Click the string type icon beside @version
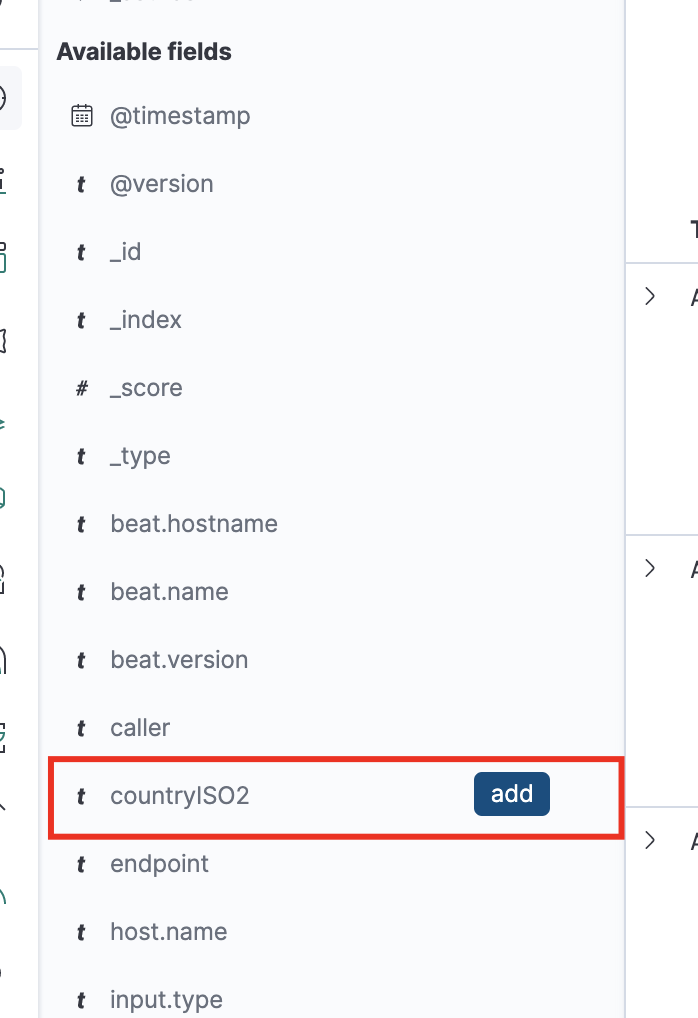The image size is (698, 1018). [x=81, y=184]
